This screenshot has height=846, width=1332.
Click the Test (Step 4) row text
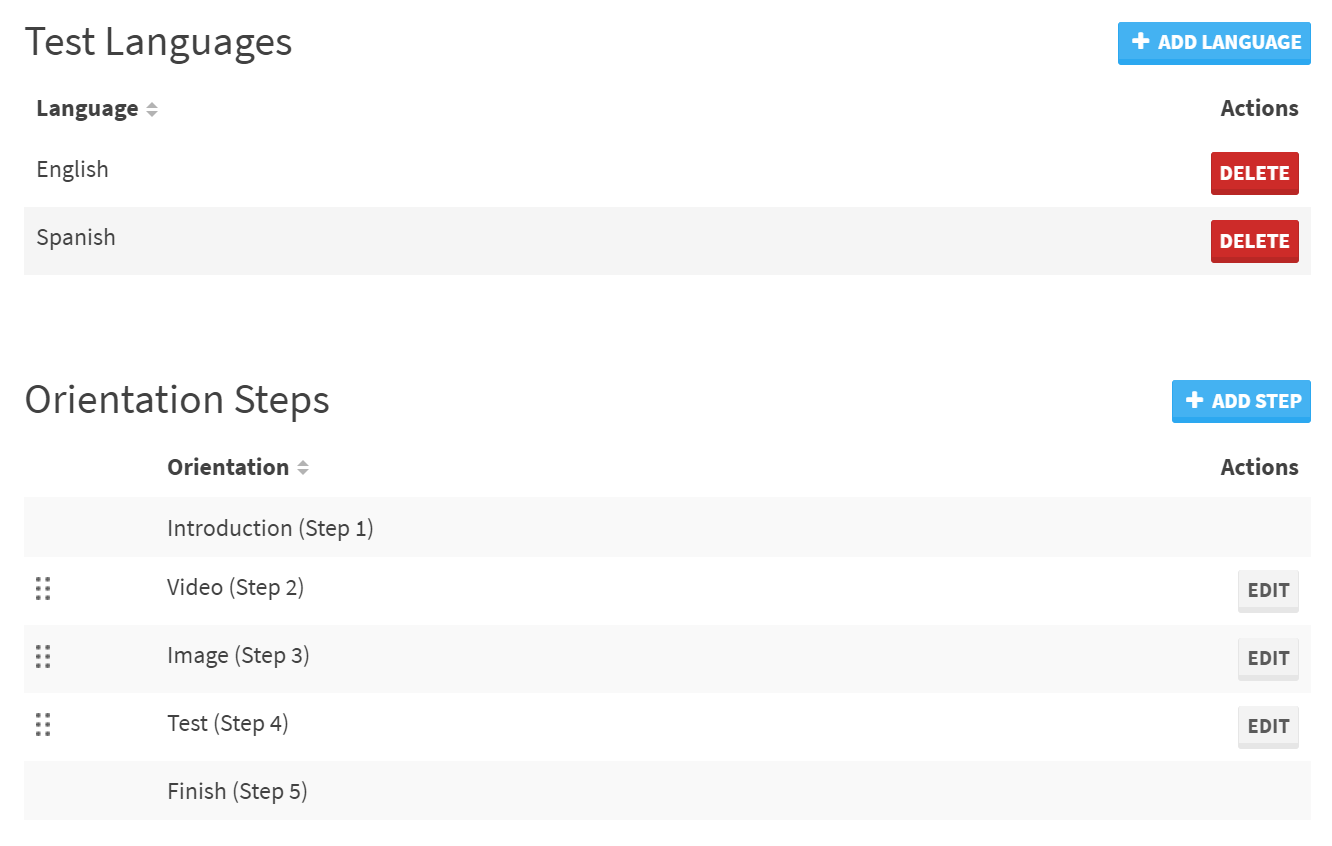(x=227, y=724)
